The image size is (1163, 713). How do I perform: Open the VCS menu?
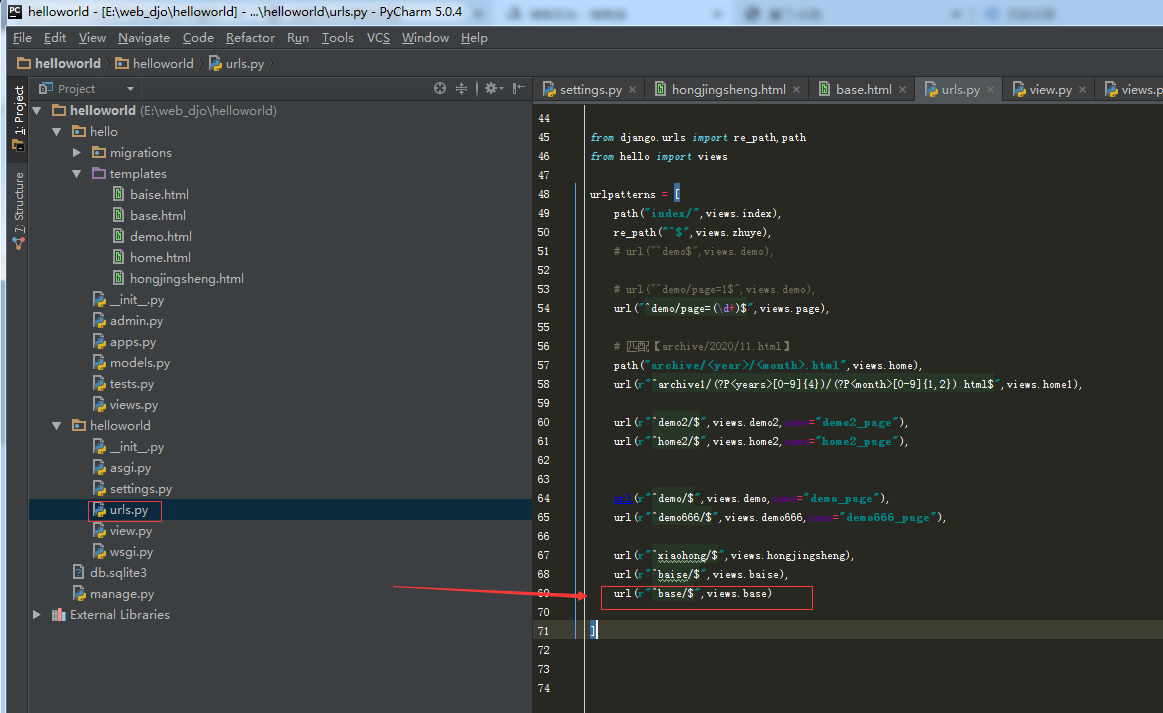[x=378, y=38]
